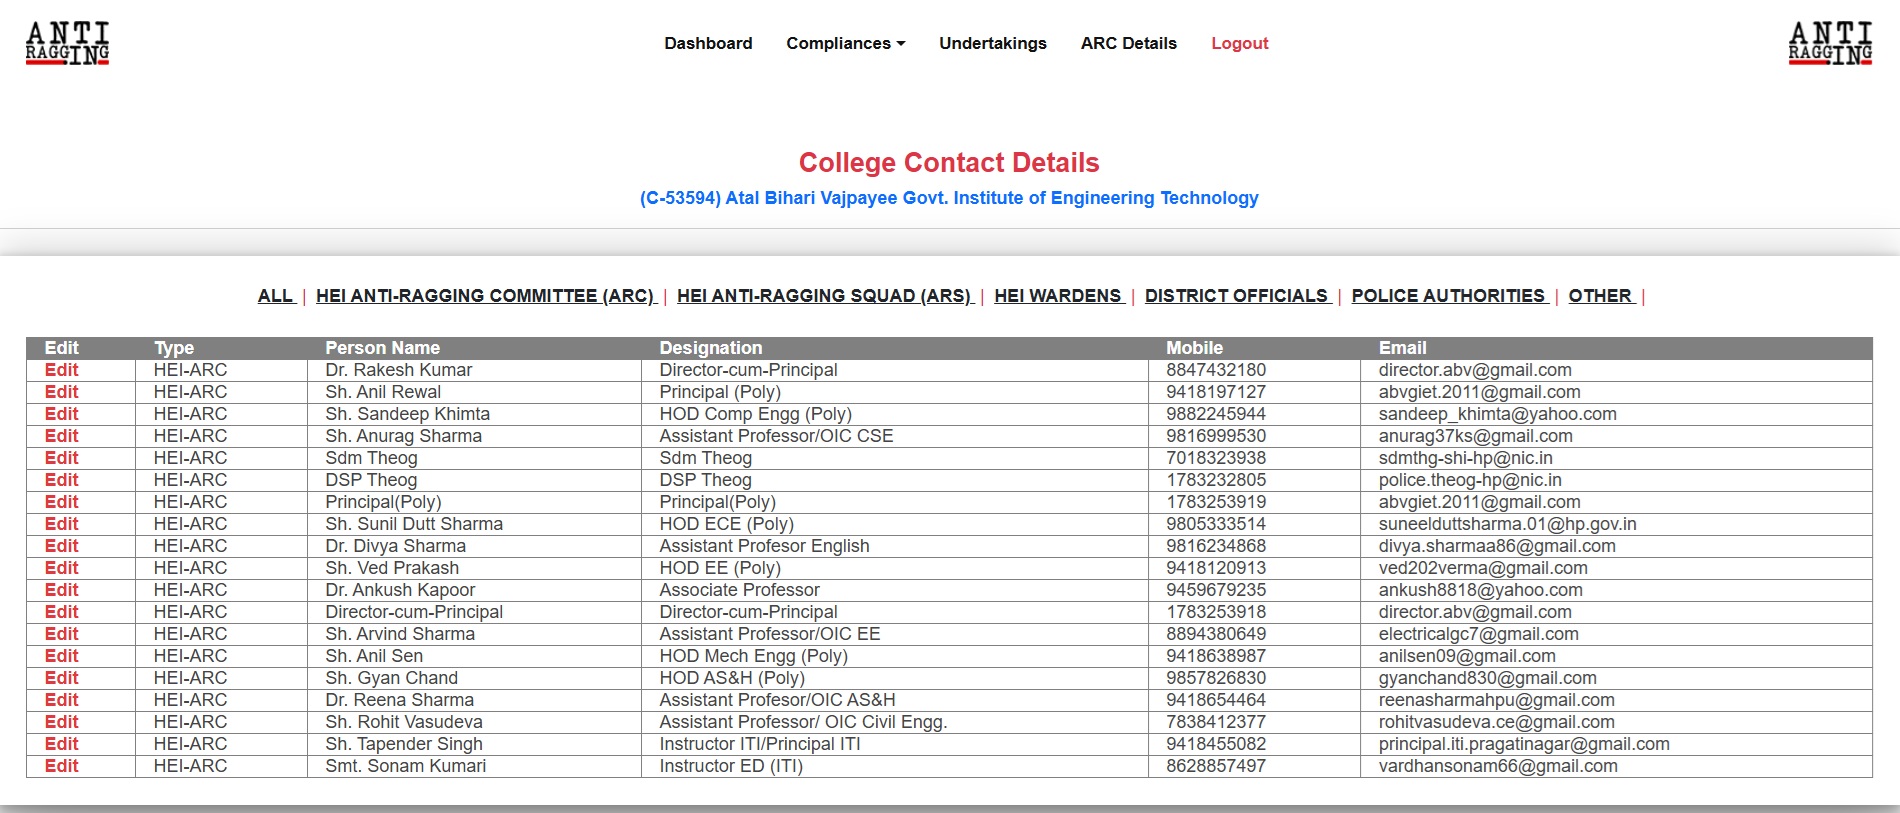Open ARC Details in navigation
Screen dimensions: 1900x813
pyautogui.click(x=1128, y=43)
